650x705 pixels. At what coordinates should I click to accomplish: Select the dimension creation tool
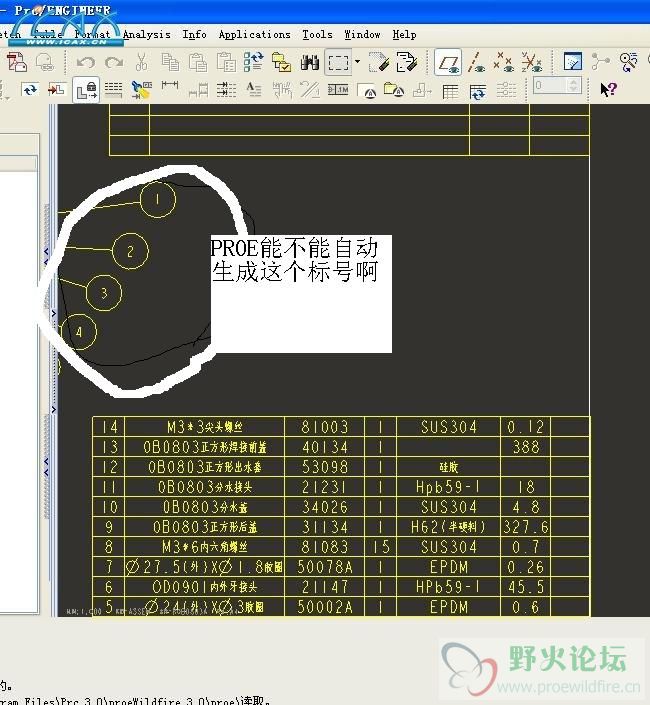[169, 85]
